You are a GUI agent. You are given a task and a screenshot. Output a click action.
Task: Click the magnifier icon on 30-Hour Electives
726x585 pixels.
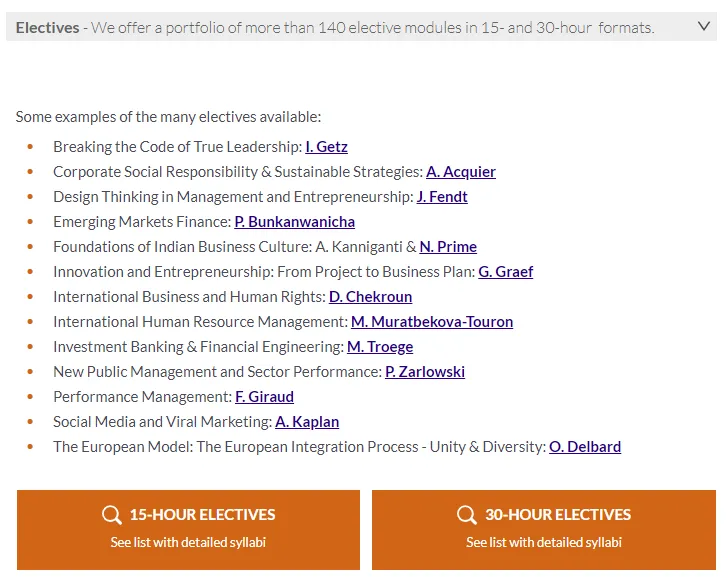click(467, 515)
